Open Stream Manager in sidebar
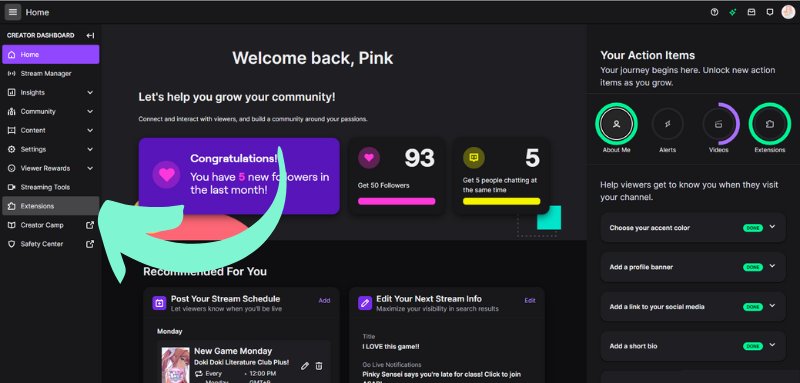Image resolution: width=800 pixels, height=383 pixels. [51, 73]
